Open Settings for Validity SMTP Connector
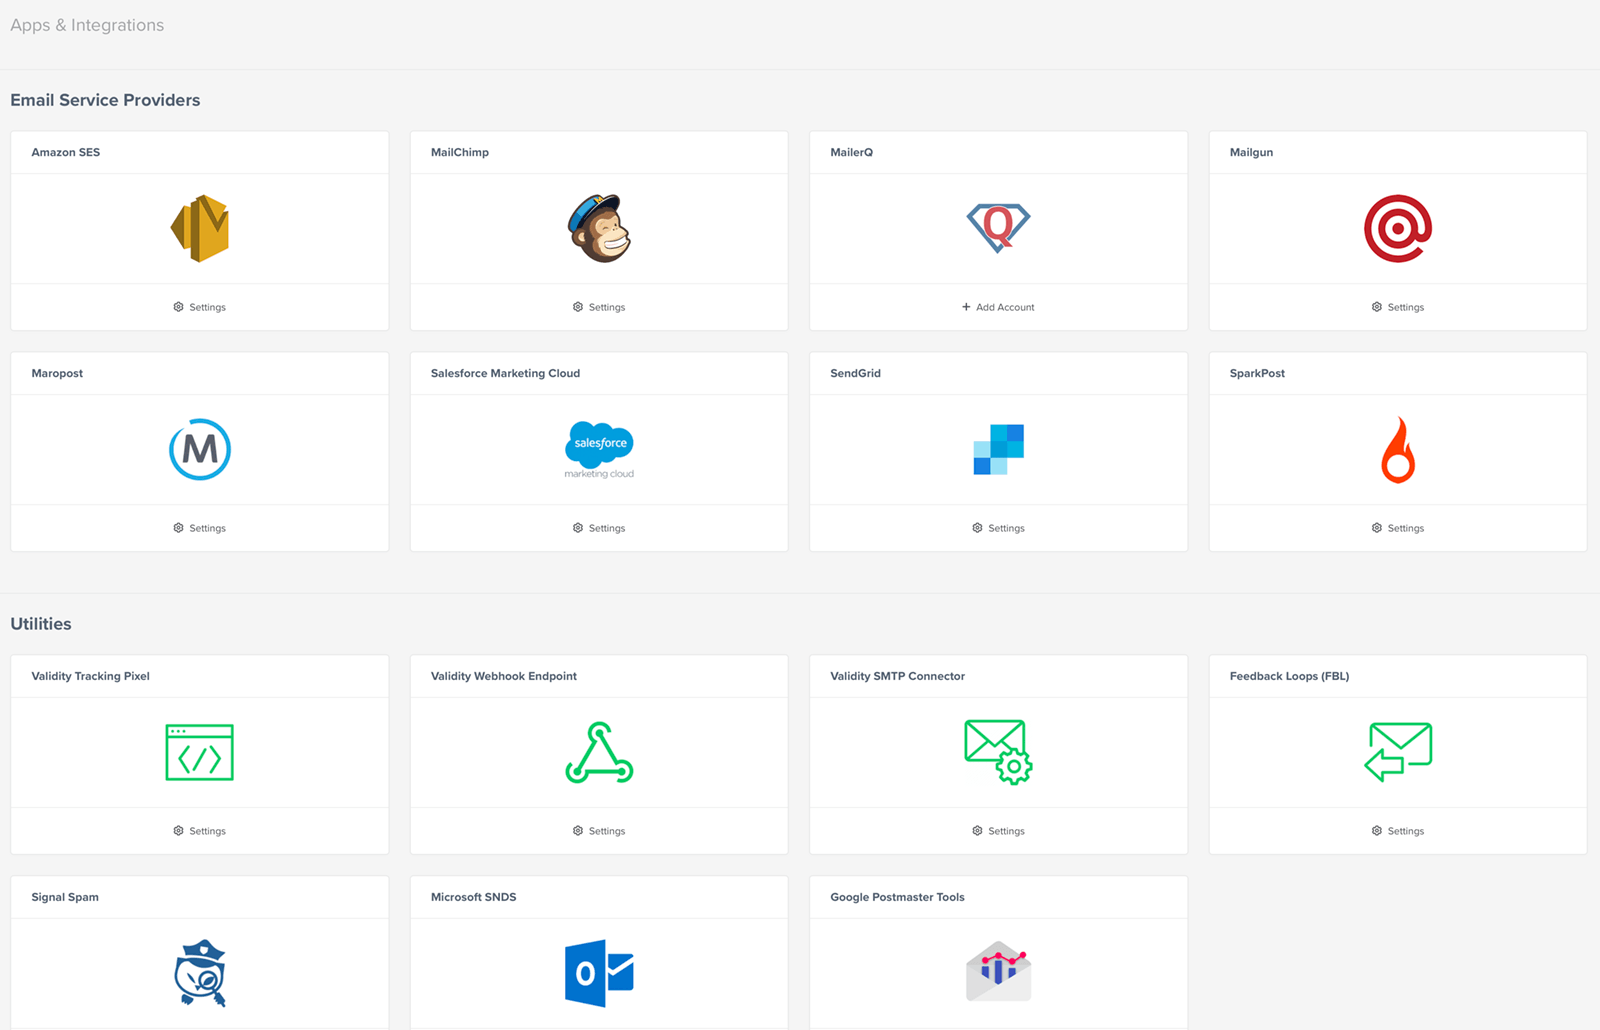1600x1030 pixels. click(998, 831)
